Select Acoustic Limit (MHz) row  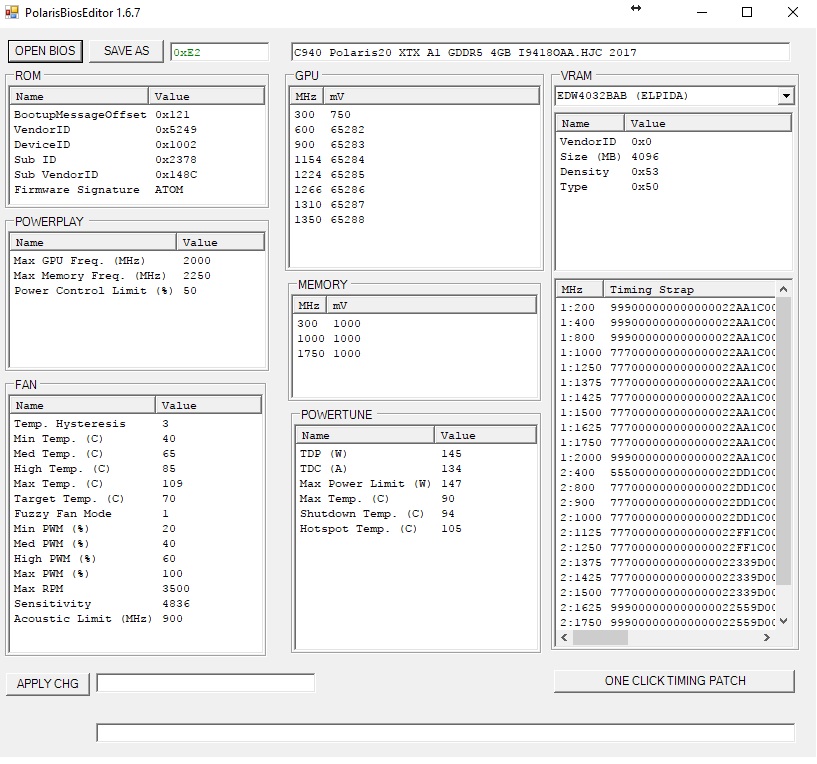coord(136,619)
